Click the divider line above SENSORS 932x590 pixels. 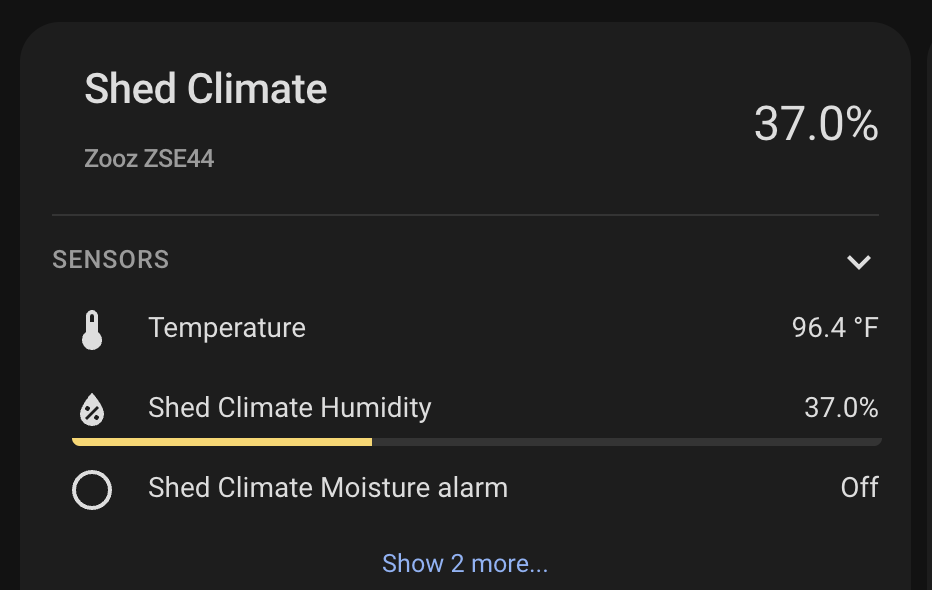[465, 215]
